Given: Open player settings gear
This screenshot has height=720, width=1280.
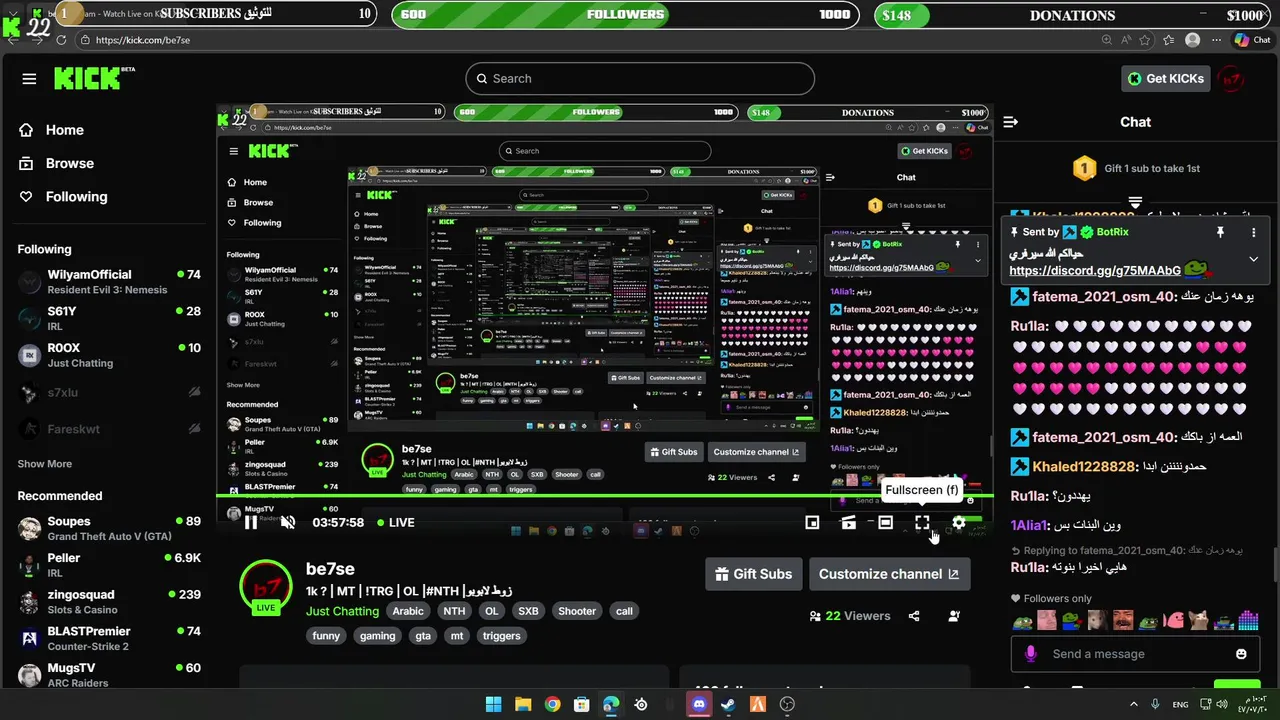Looking at the screenshot, I should [x=959, y=522].
